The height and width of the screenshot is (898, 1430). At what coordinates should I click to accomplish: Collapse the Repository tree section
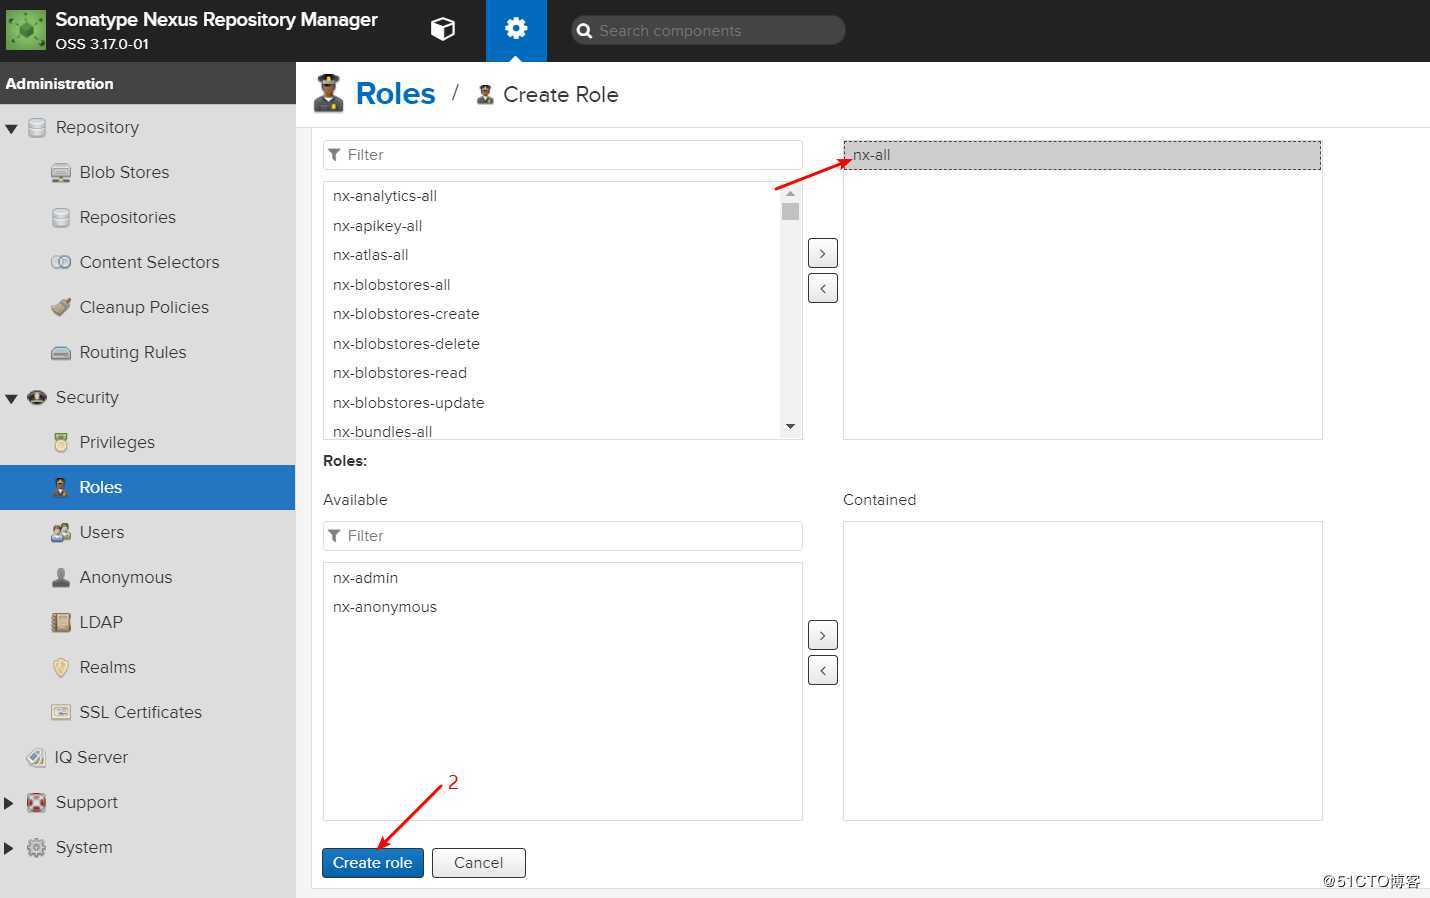tap(11, 128)
